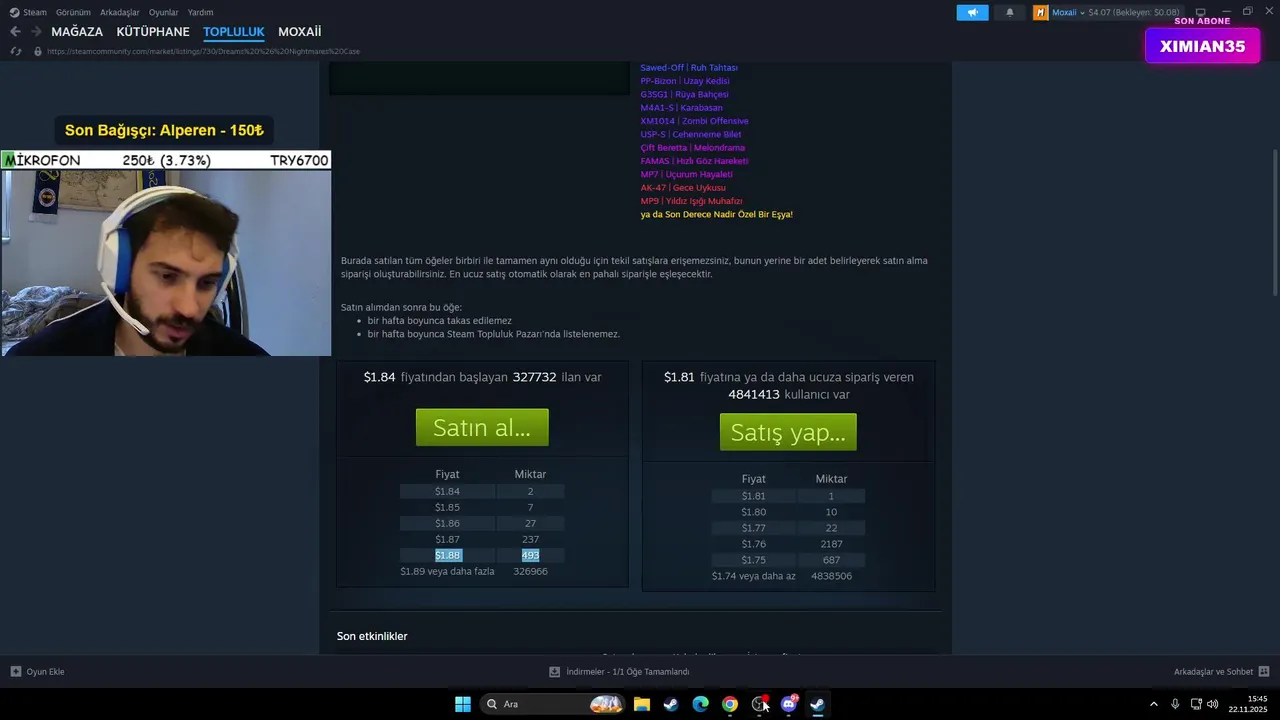Open File Explorer from the taskbar
The height and width of the screenshot is (720, 1280).
click(642, 704)
